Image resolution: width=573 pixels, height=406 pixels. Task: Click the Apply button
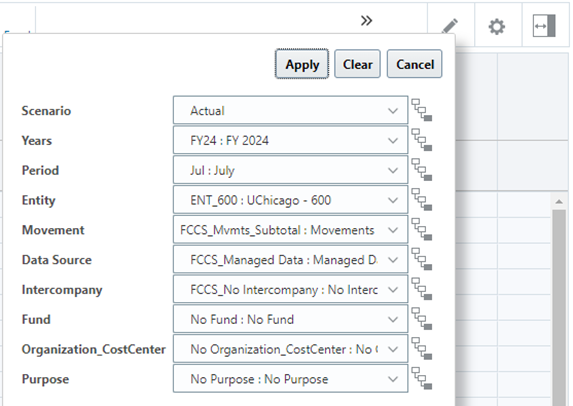(x=302, y=64)
